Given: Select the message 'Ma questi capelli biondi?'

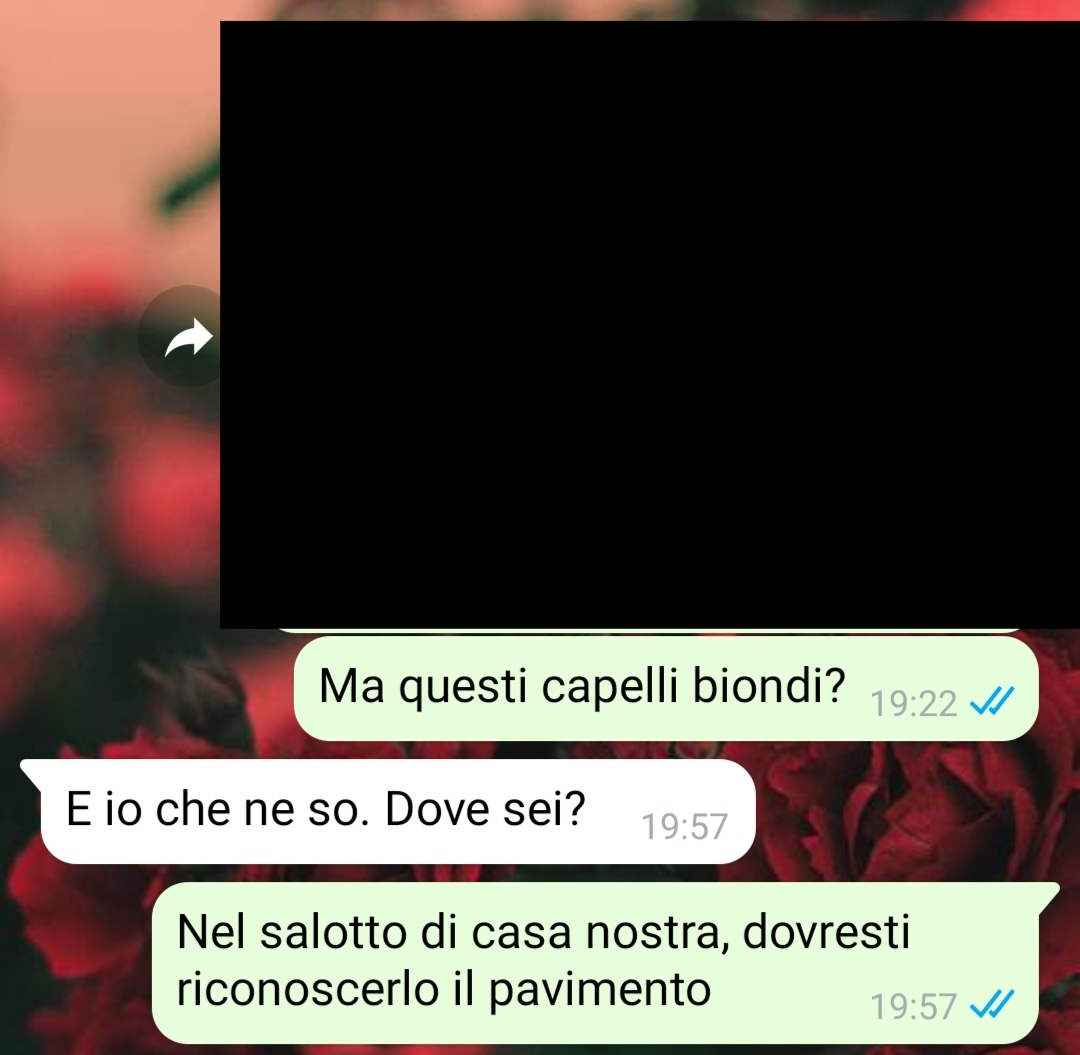Looking at the screenshot, I should click(666, 688).
